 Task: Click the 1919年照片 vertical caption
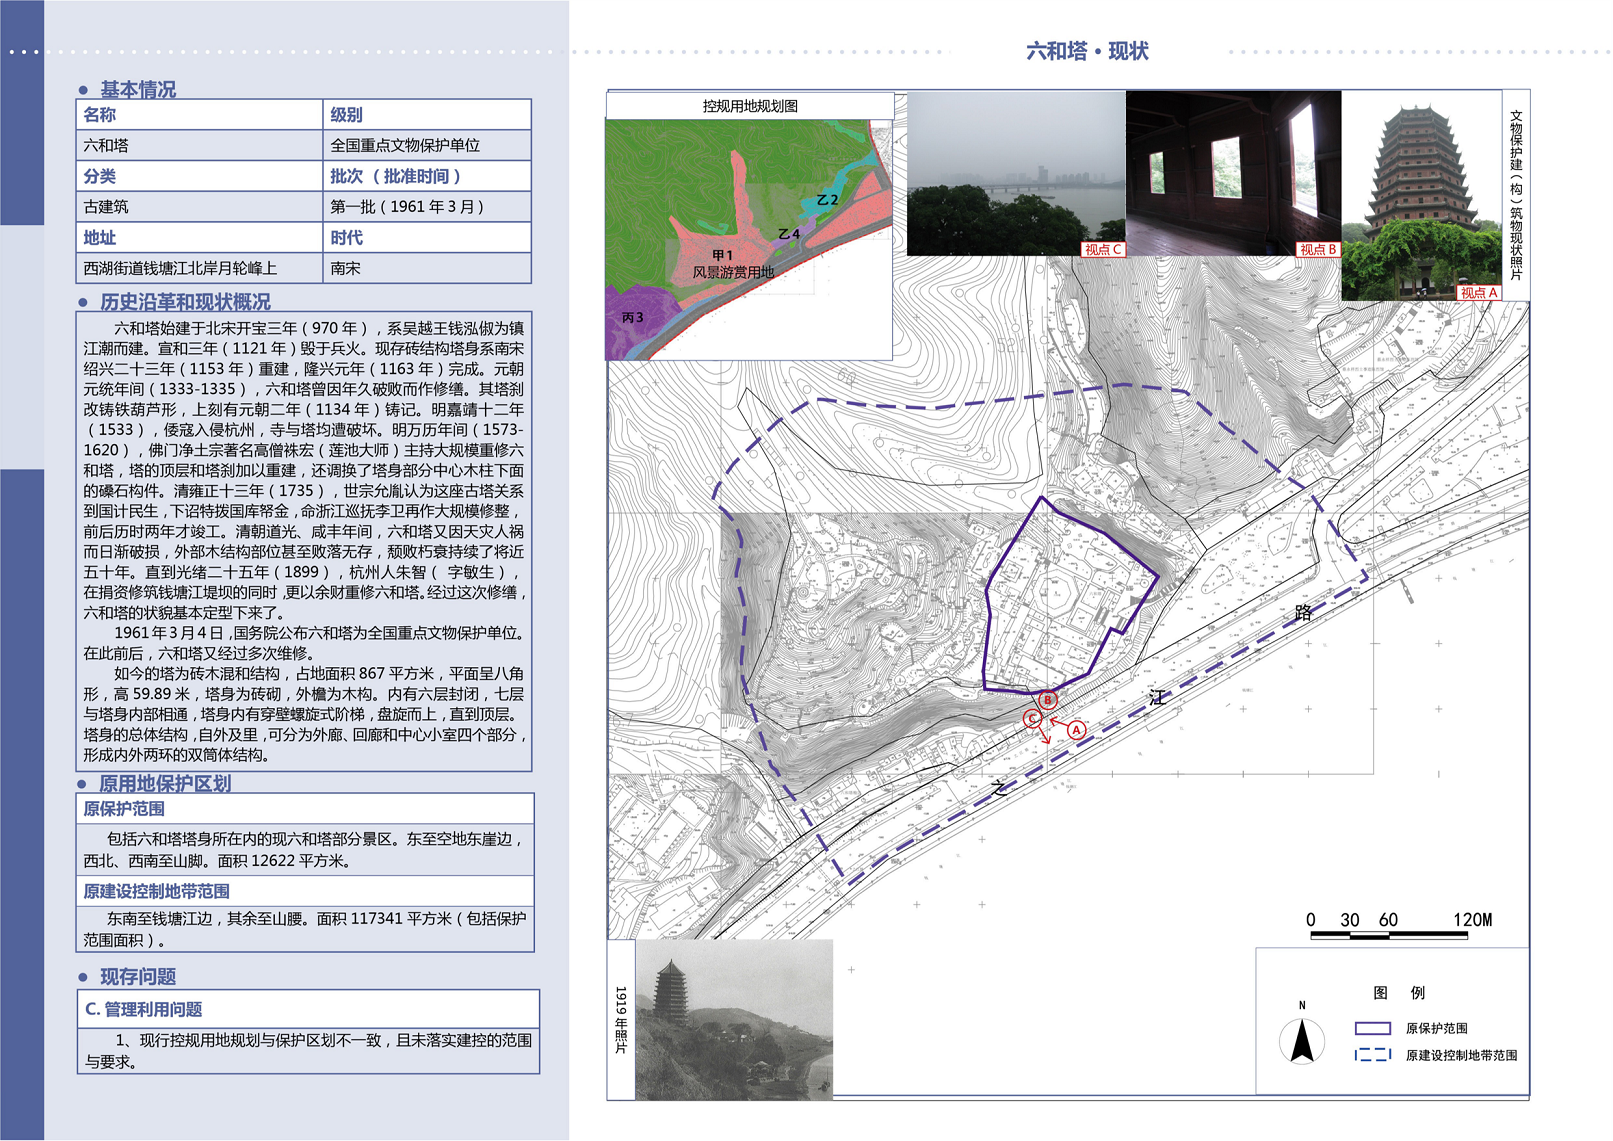[x=620, y=1020]
